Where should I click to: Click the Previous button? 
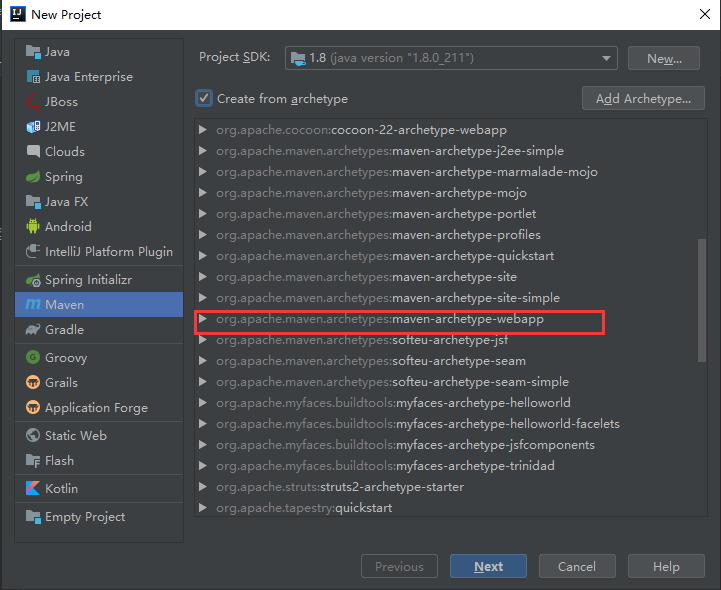point(399,566)
